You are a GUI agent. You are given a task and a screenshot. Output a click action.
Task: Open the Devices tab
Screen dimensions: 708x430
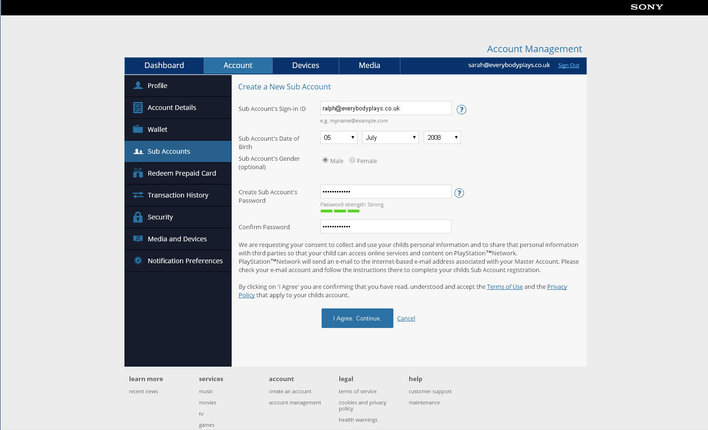point(305,66)
